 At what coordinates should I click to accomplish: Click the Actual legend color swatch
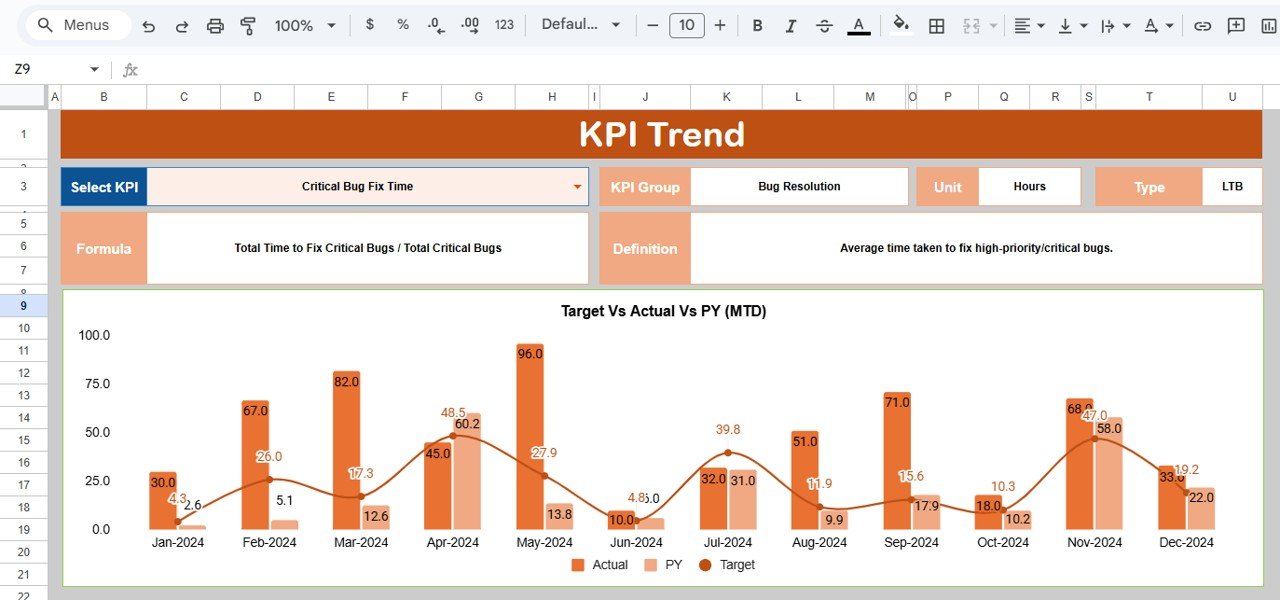[578, 564]
